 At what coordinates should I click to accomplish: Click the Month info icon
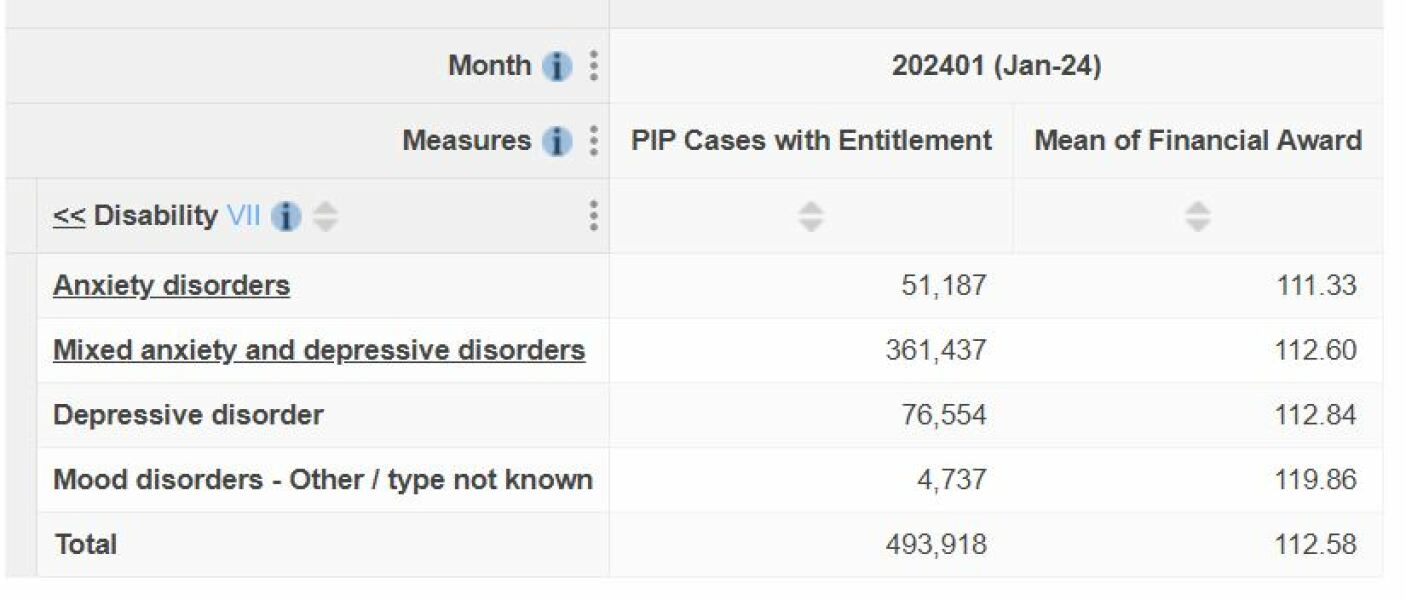click(x=557, y=67)
